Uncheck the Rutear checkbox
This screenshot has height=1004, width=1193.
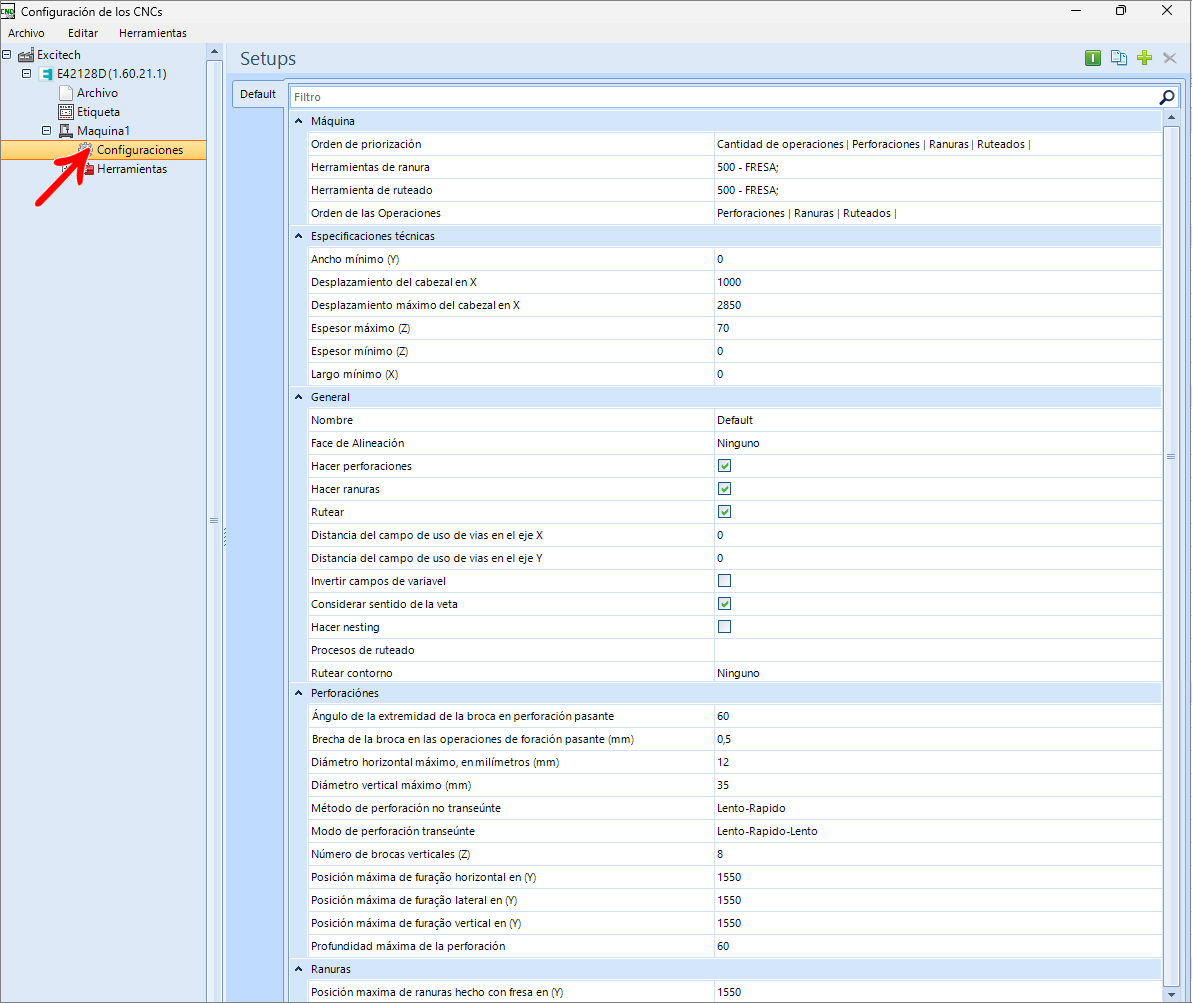click(x=724, y=511)
